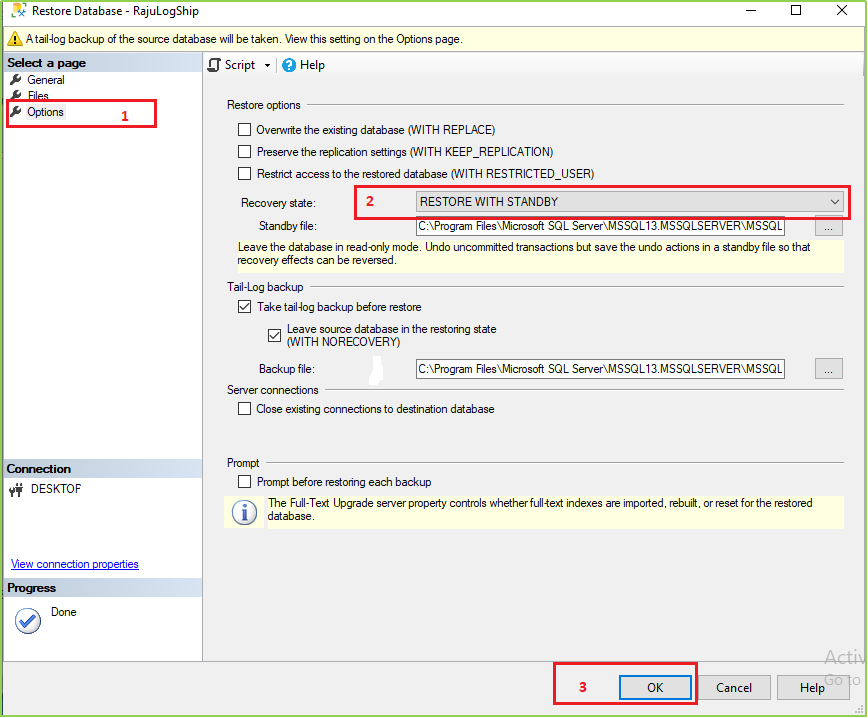Viewport: 868px width, 718px height.
Task: Click the Standby file path field
Action: click(600, 226)
